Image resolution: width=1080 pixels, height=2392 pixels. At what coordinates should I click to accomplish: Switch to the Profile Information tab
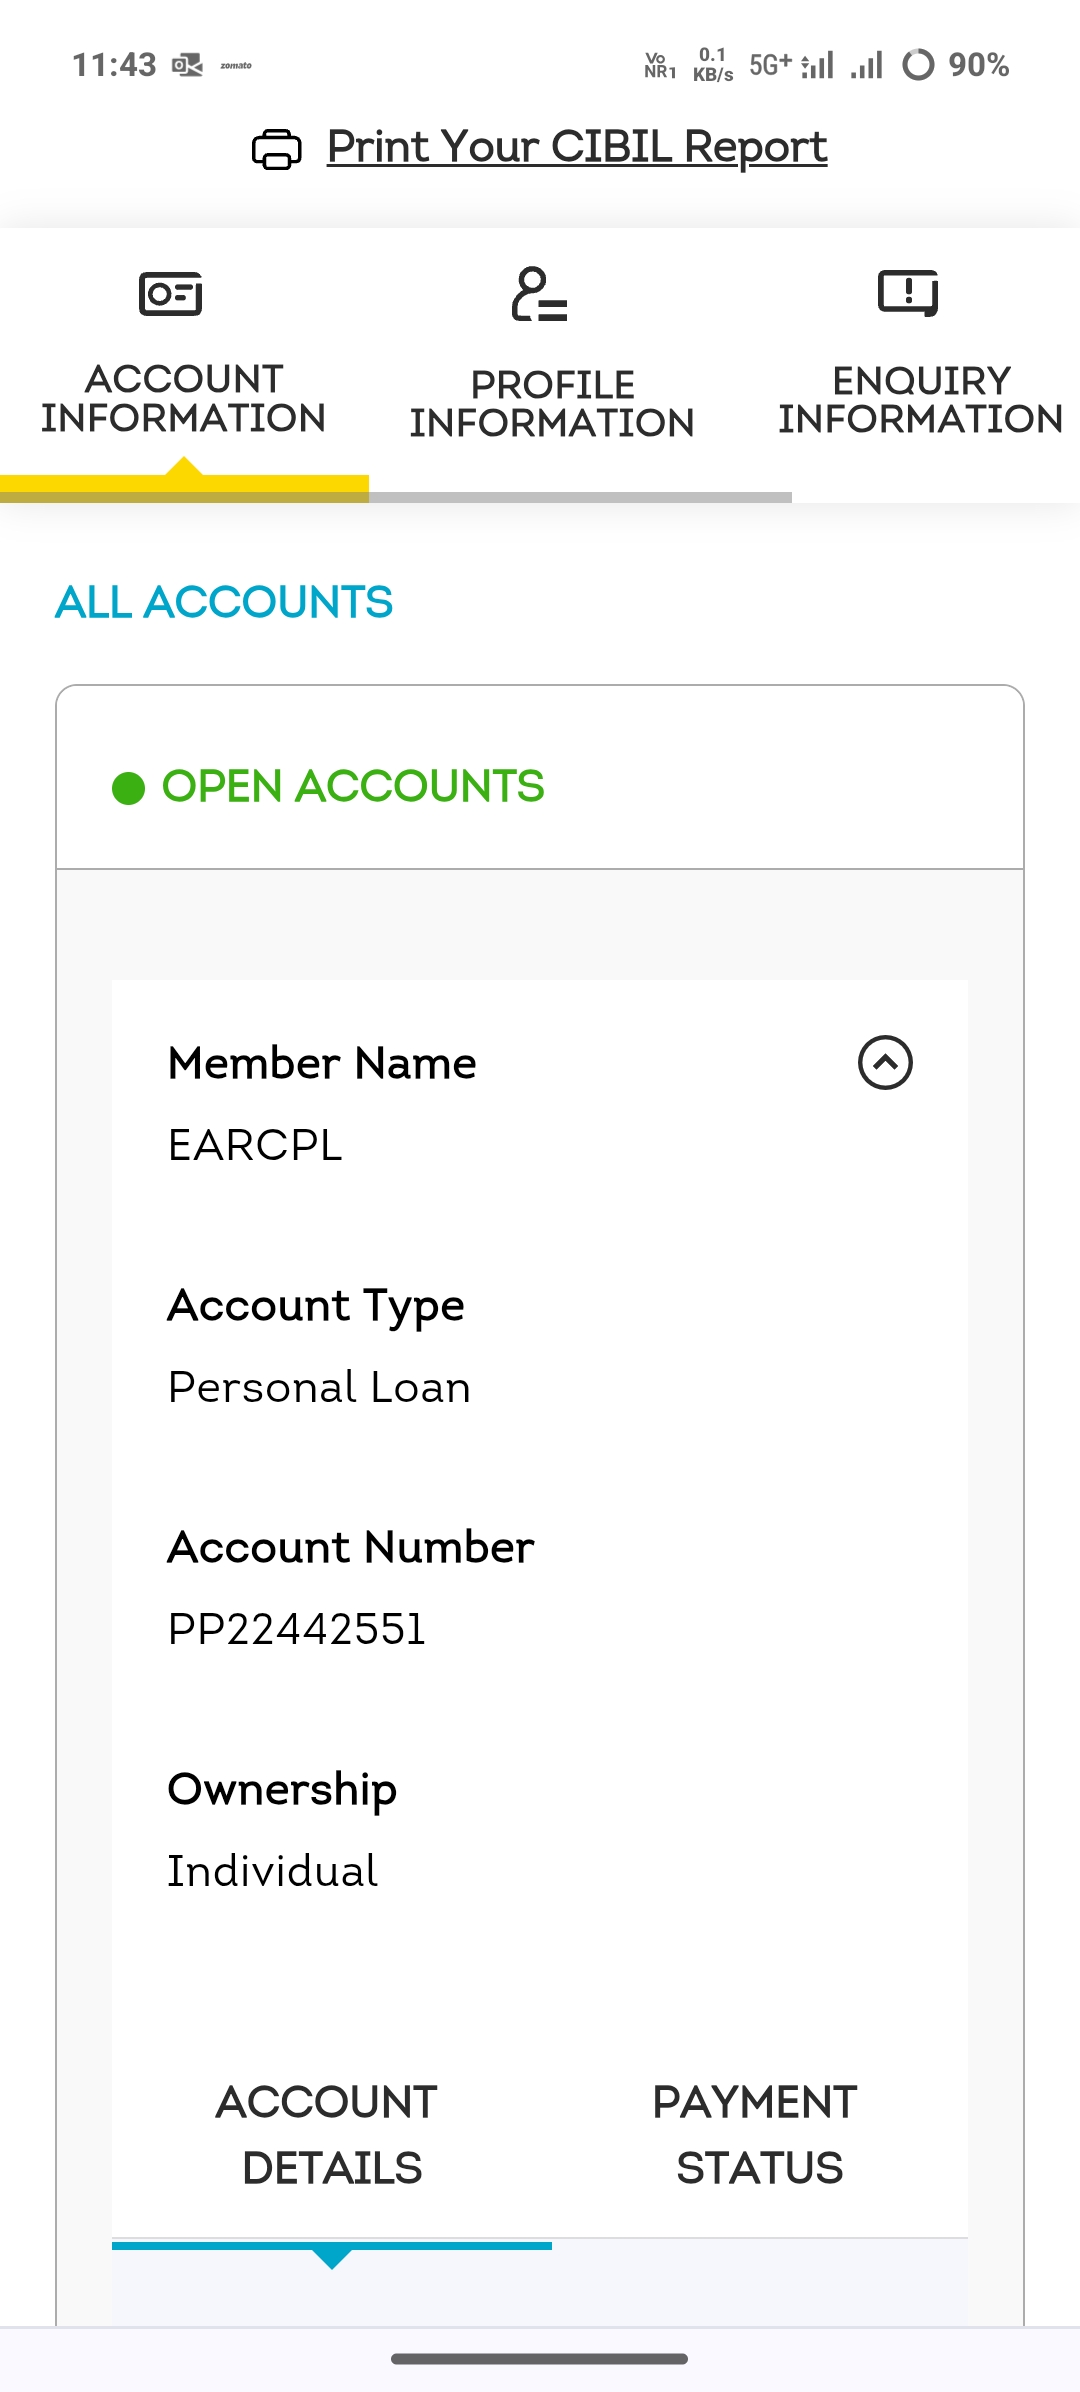(552, 403)
